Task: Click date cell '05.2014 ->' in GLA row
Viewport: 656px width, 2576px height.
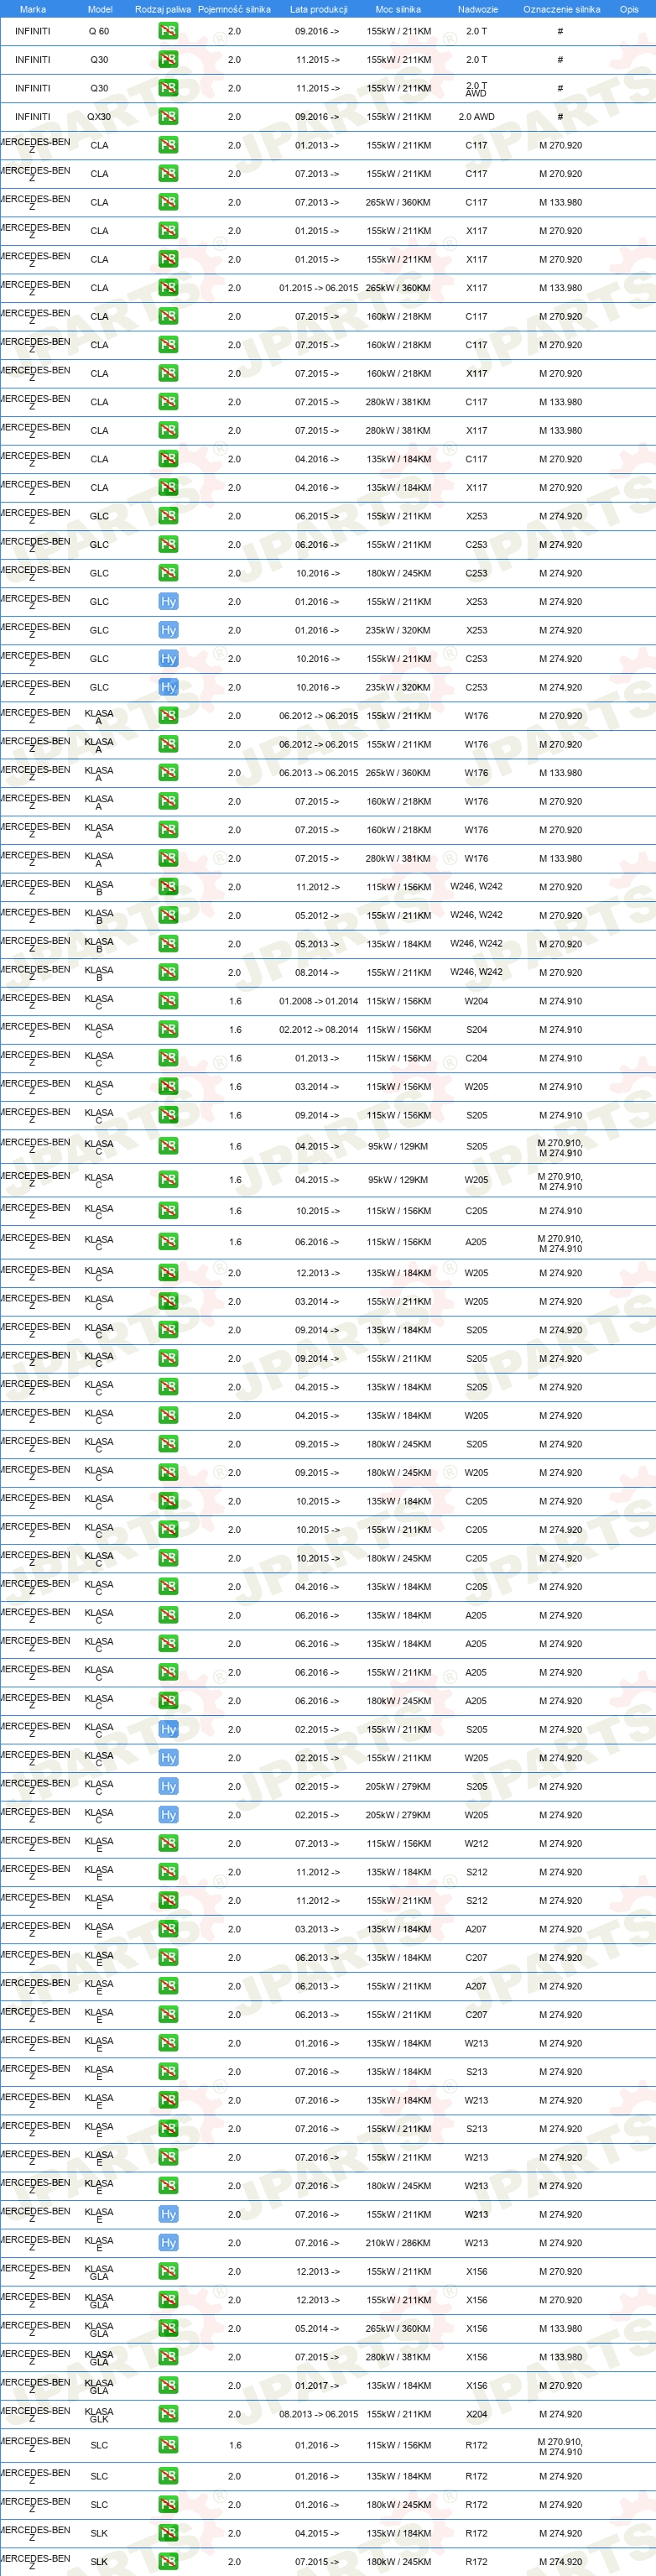Action: tap(317, 2328)
